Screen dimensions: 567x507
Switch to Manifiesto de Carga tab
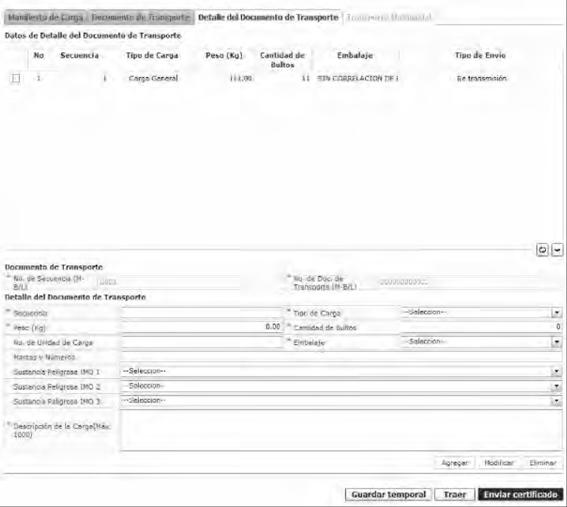click(46, 17)
